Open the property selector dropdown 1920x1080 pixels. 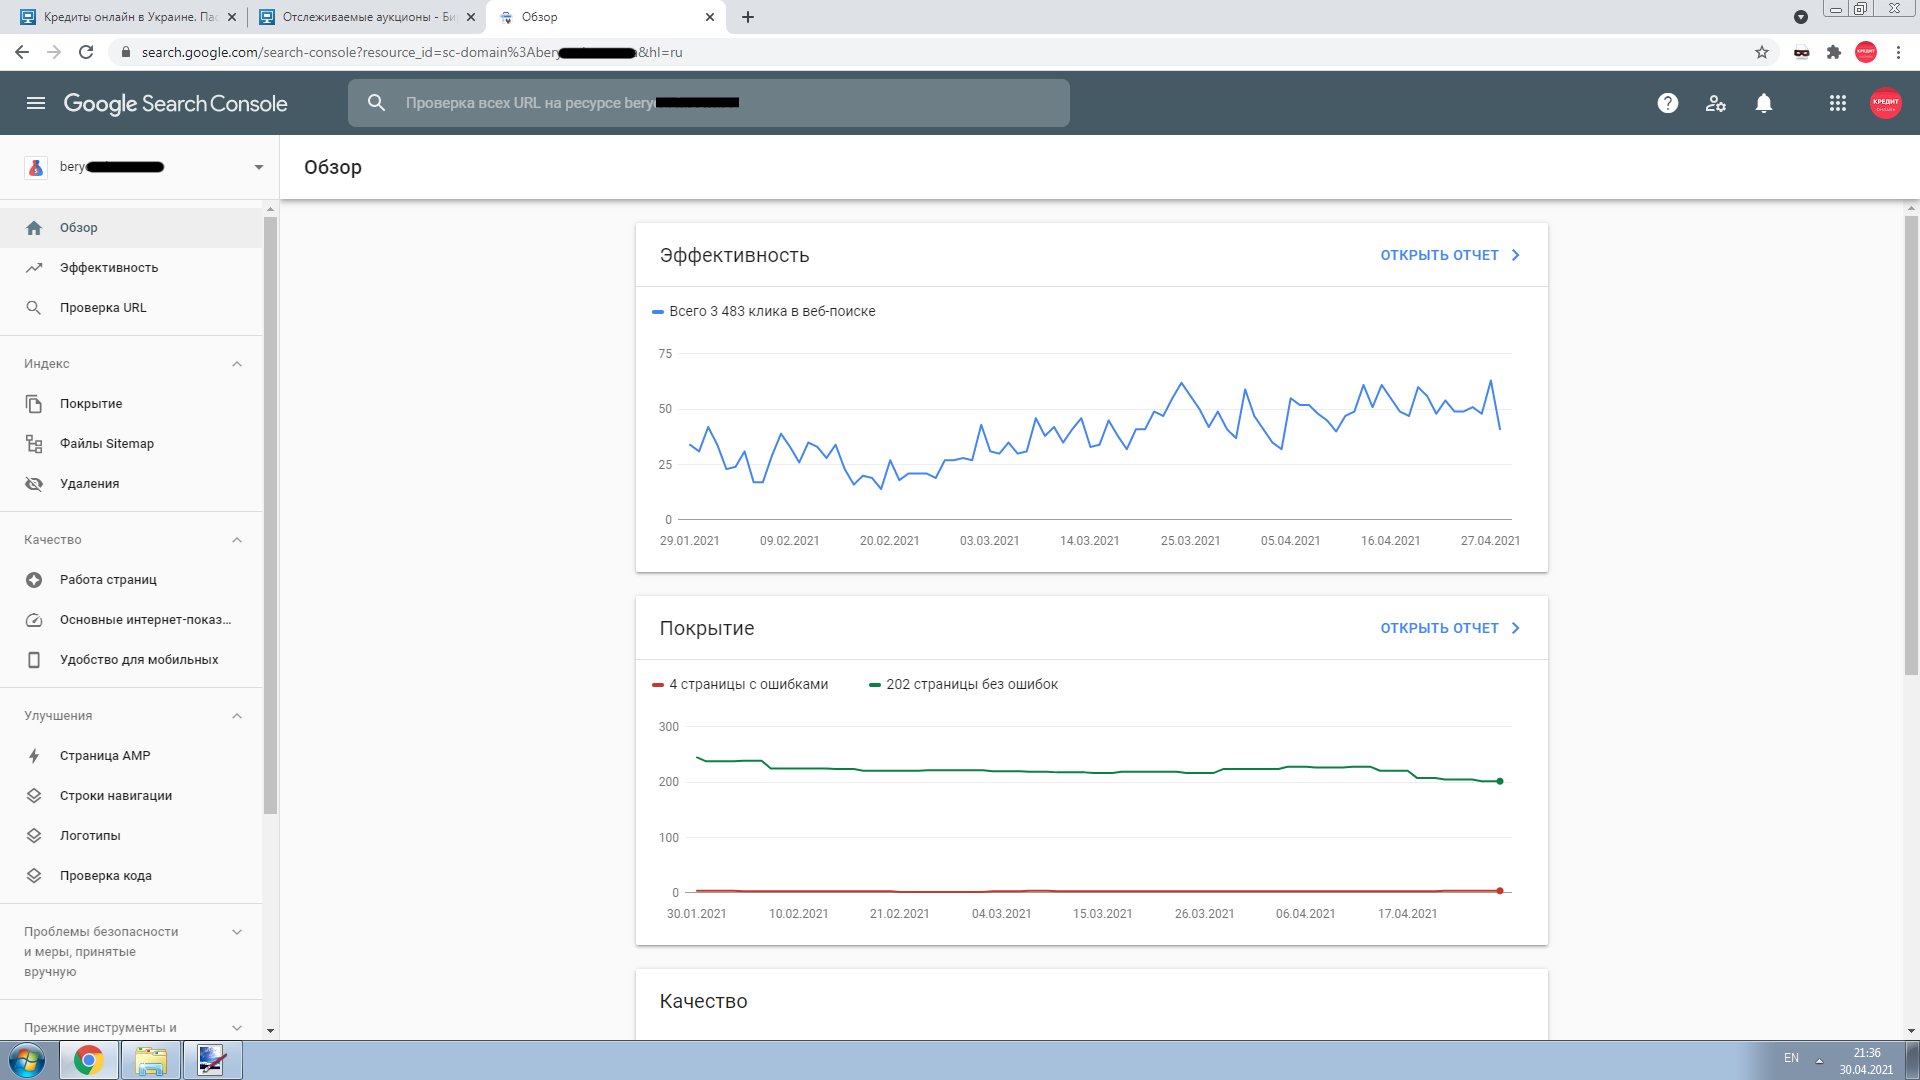(x=258, y=167)
